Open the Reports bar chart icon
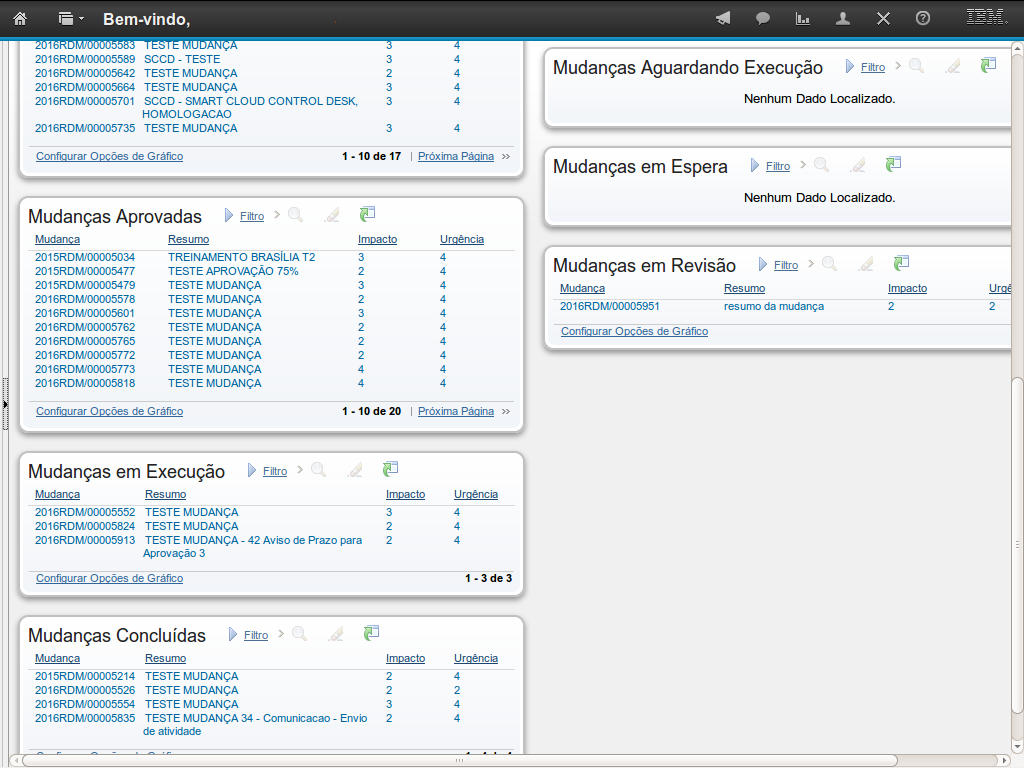 pyautogui.click(x=802, y=18)
